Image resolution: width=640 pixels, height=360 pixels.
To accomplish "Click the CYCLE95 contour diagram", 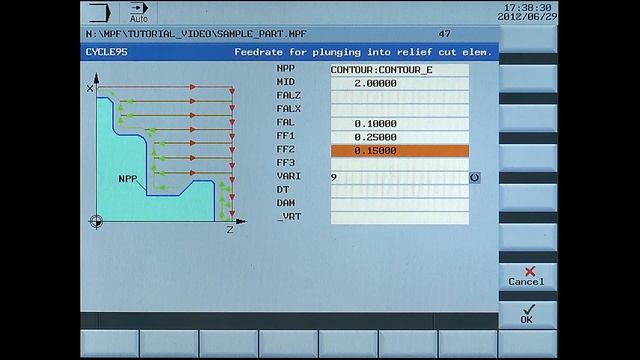I will pos(167,152).
